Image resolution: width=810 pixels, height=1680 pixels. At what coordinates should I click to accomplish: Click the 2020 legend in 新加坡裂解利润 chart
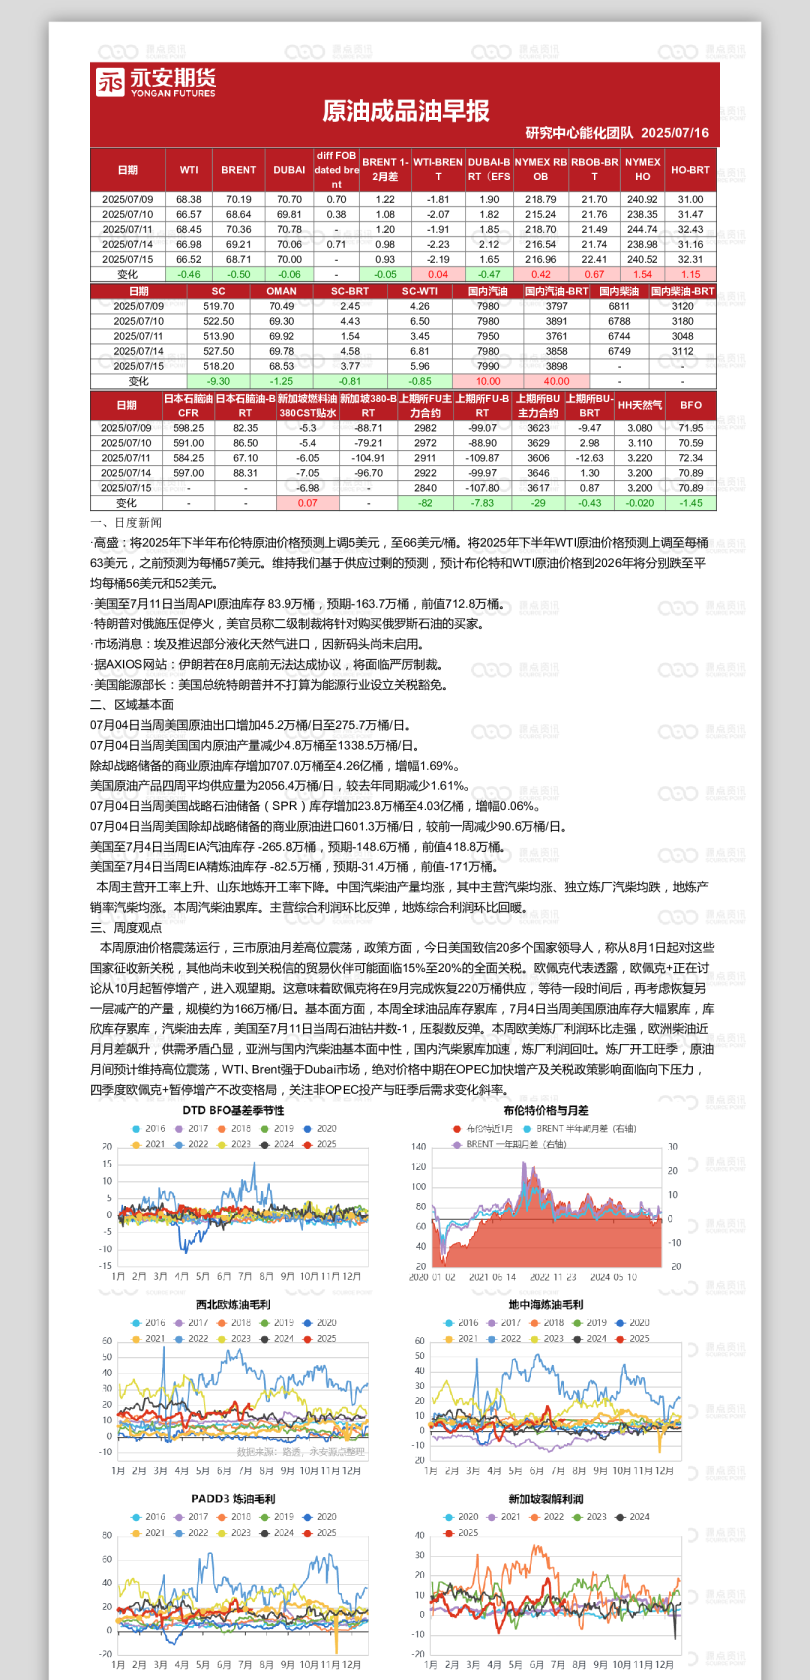coord(461,1516)
